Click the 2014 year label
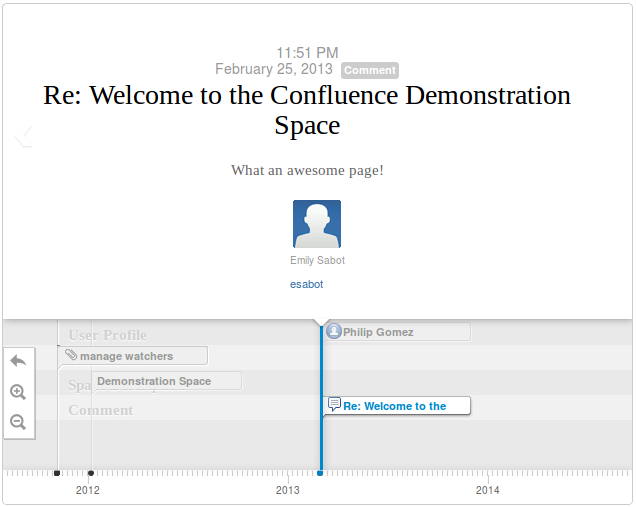The height and width of the screenshot is (507, 636). click(488, 490)
